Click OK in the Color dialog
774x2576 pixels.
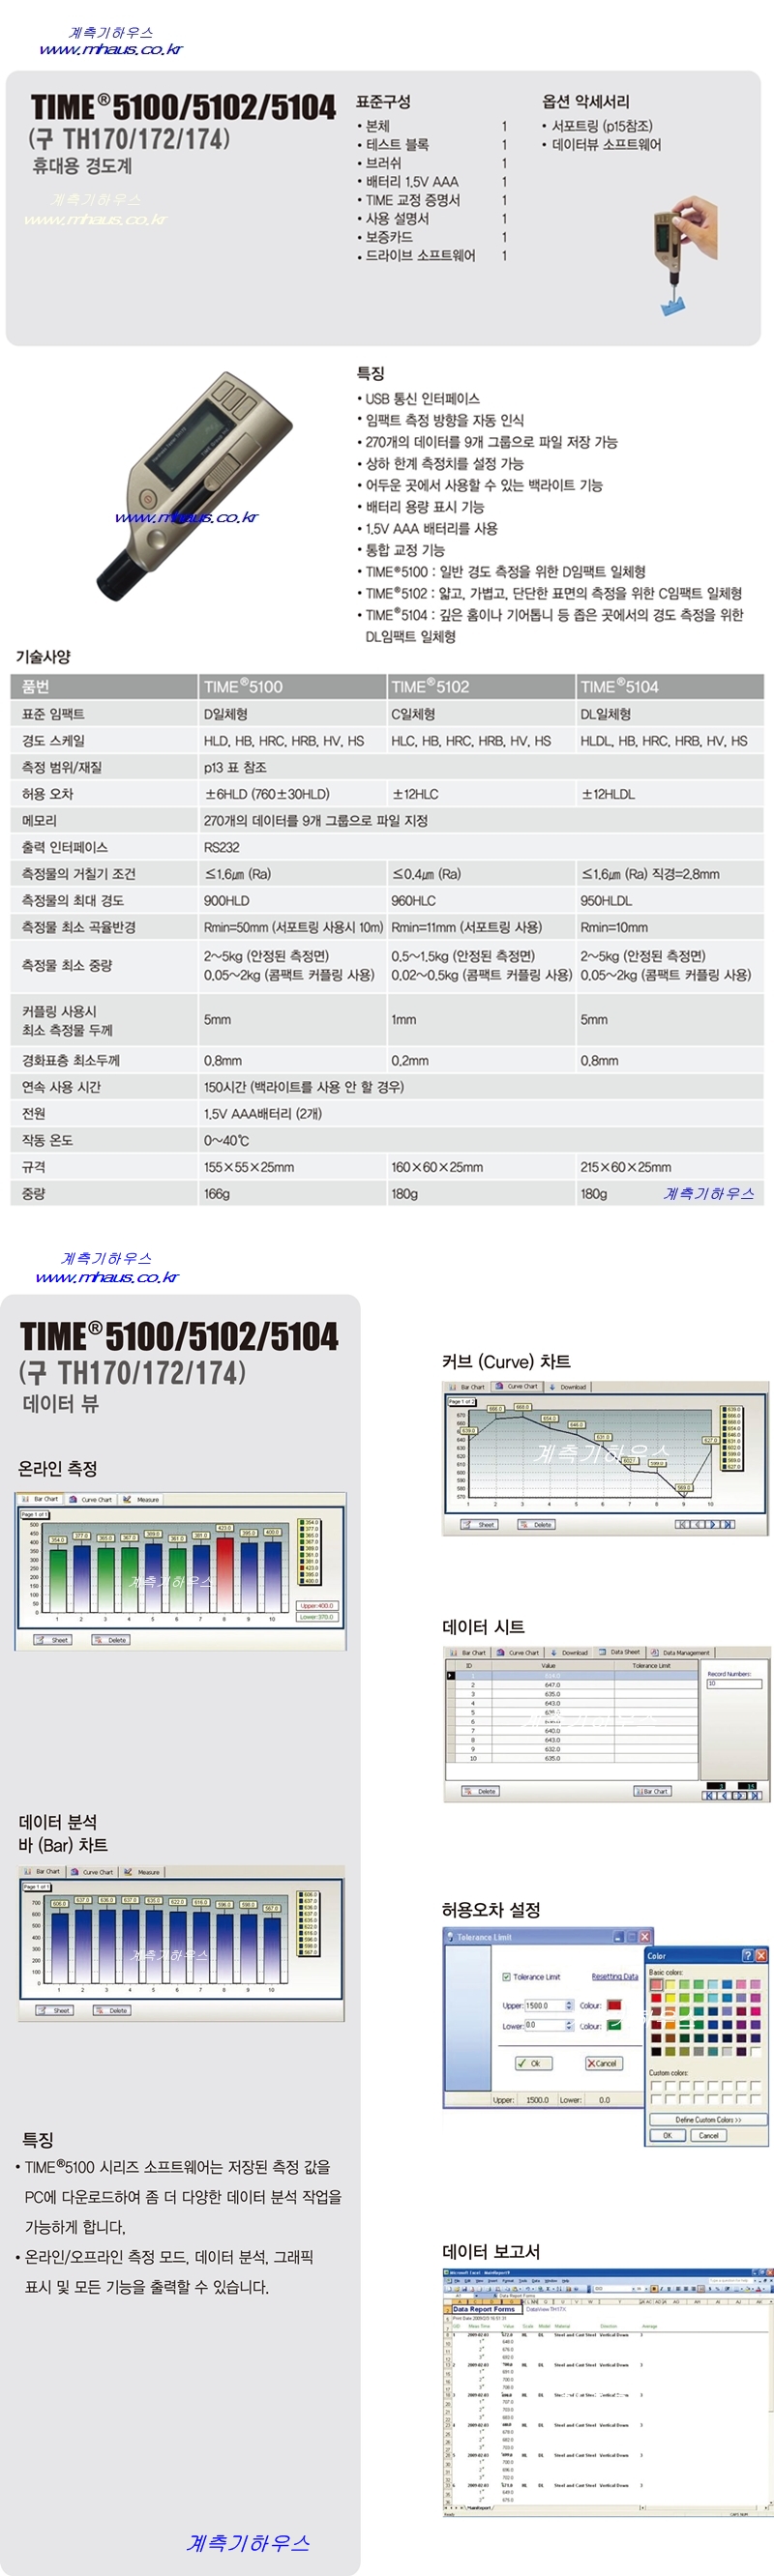point(667,2135)
